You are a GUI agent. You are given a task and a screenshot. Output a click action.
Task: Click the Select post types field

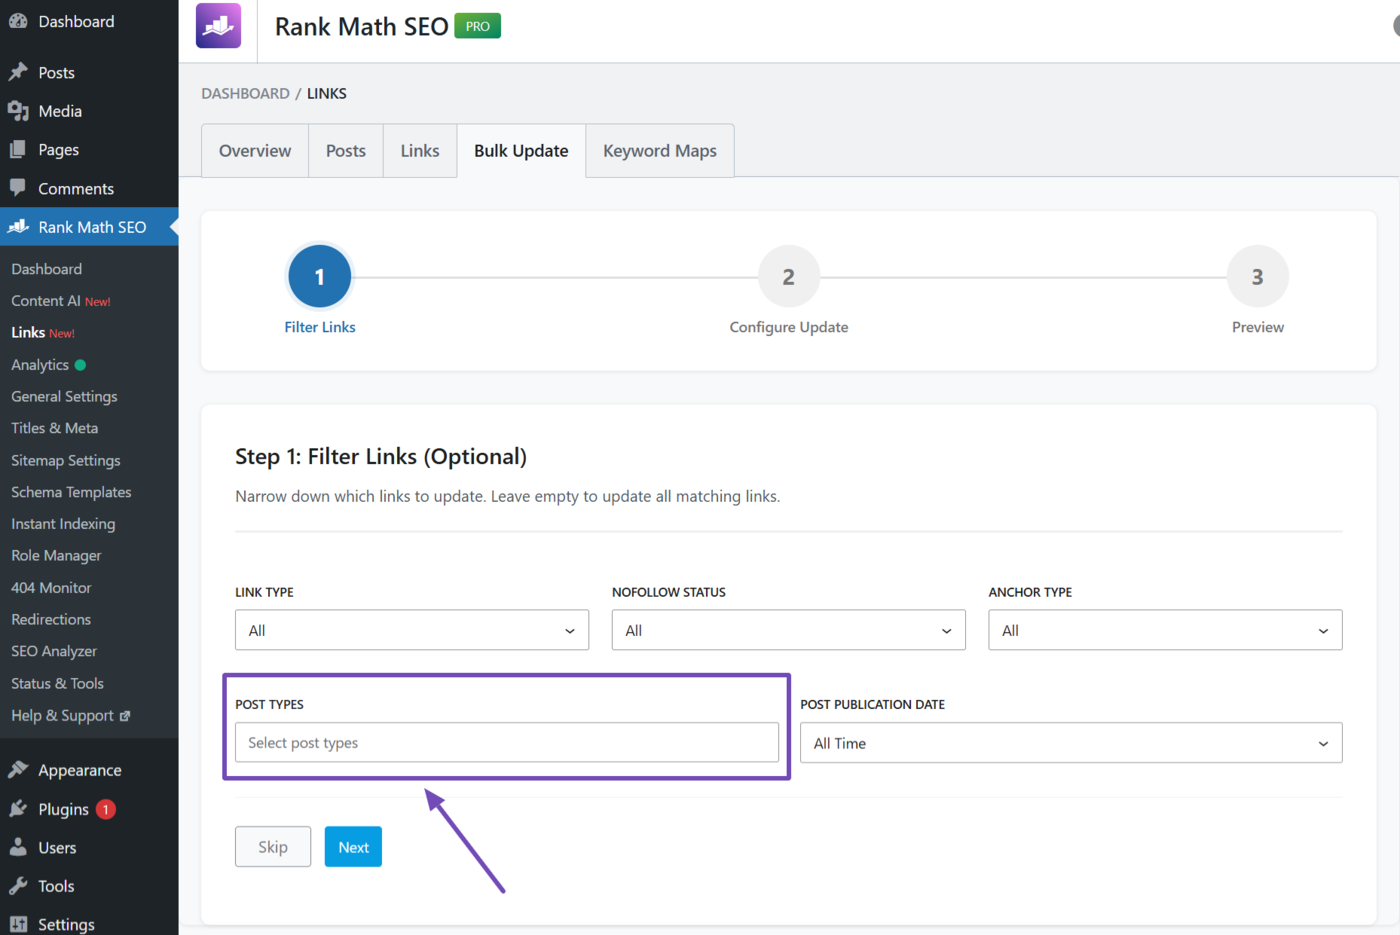pos(506,742)
